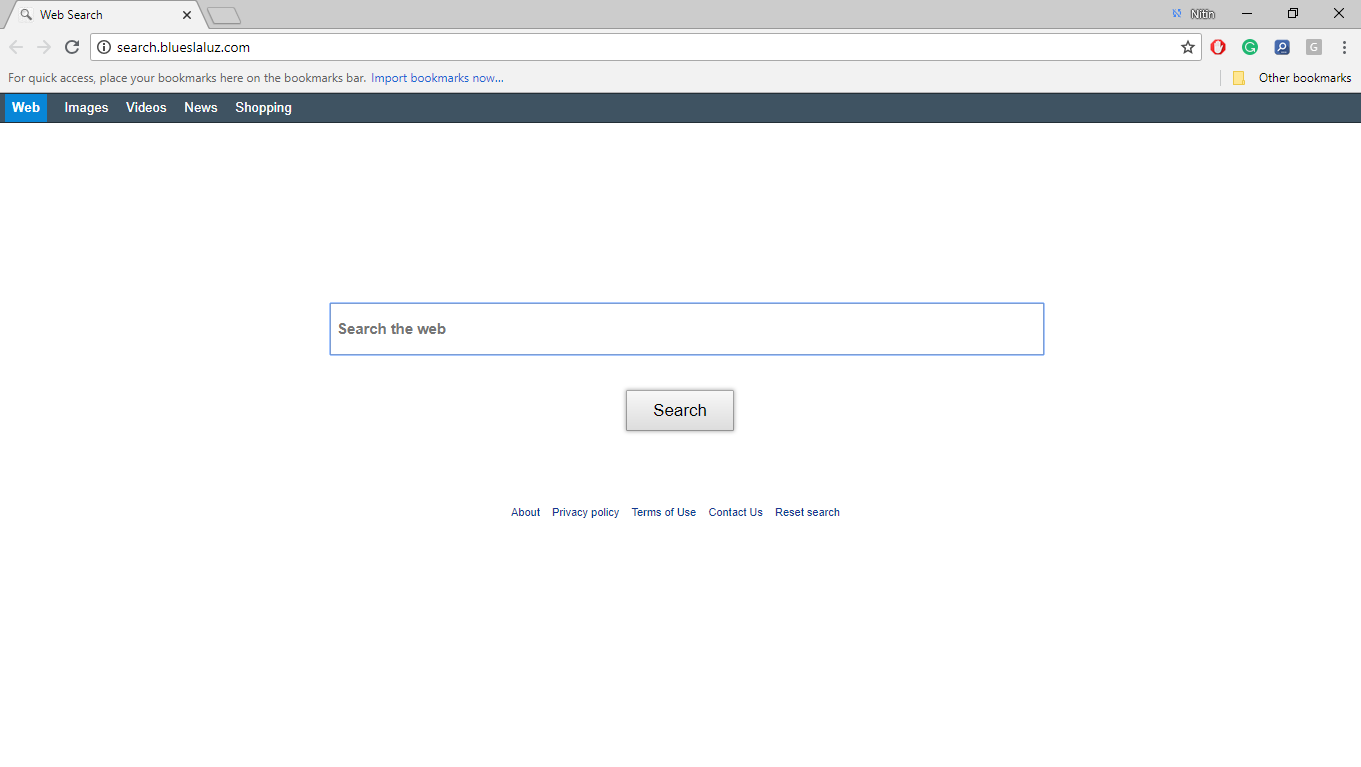Click the Reset search link
Image resolution: width=1361 pixels, height=767 pixels.
[807, 512]
